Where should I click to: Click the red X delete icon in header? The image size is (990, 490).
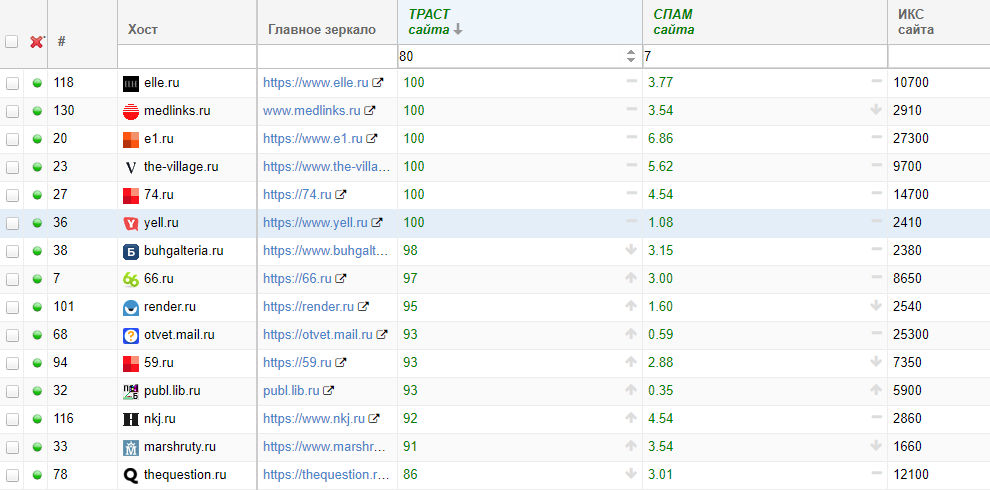tap(37, 42)
